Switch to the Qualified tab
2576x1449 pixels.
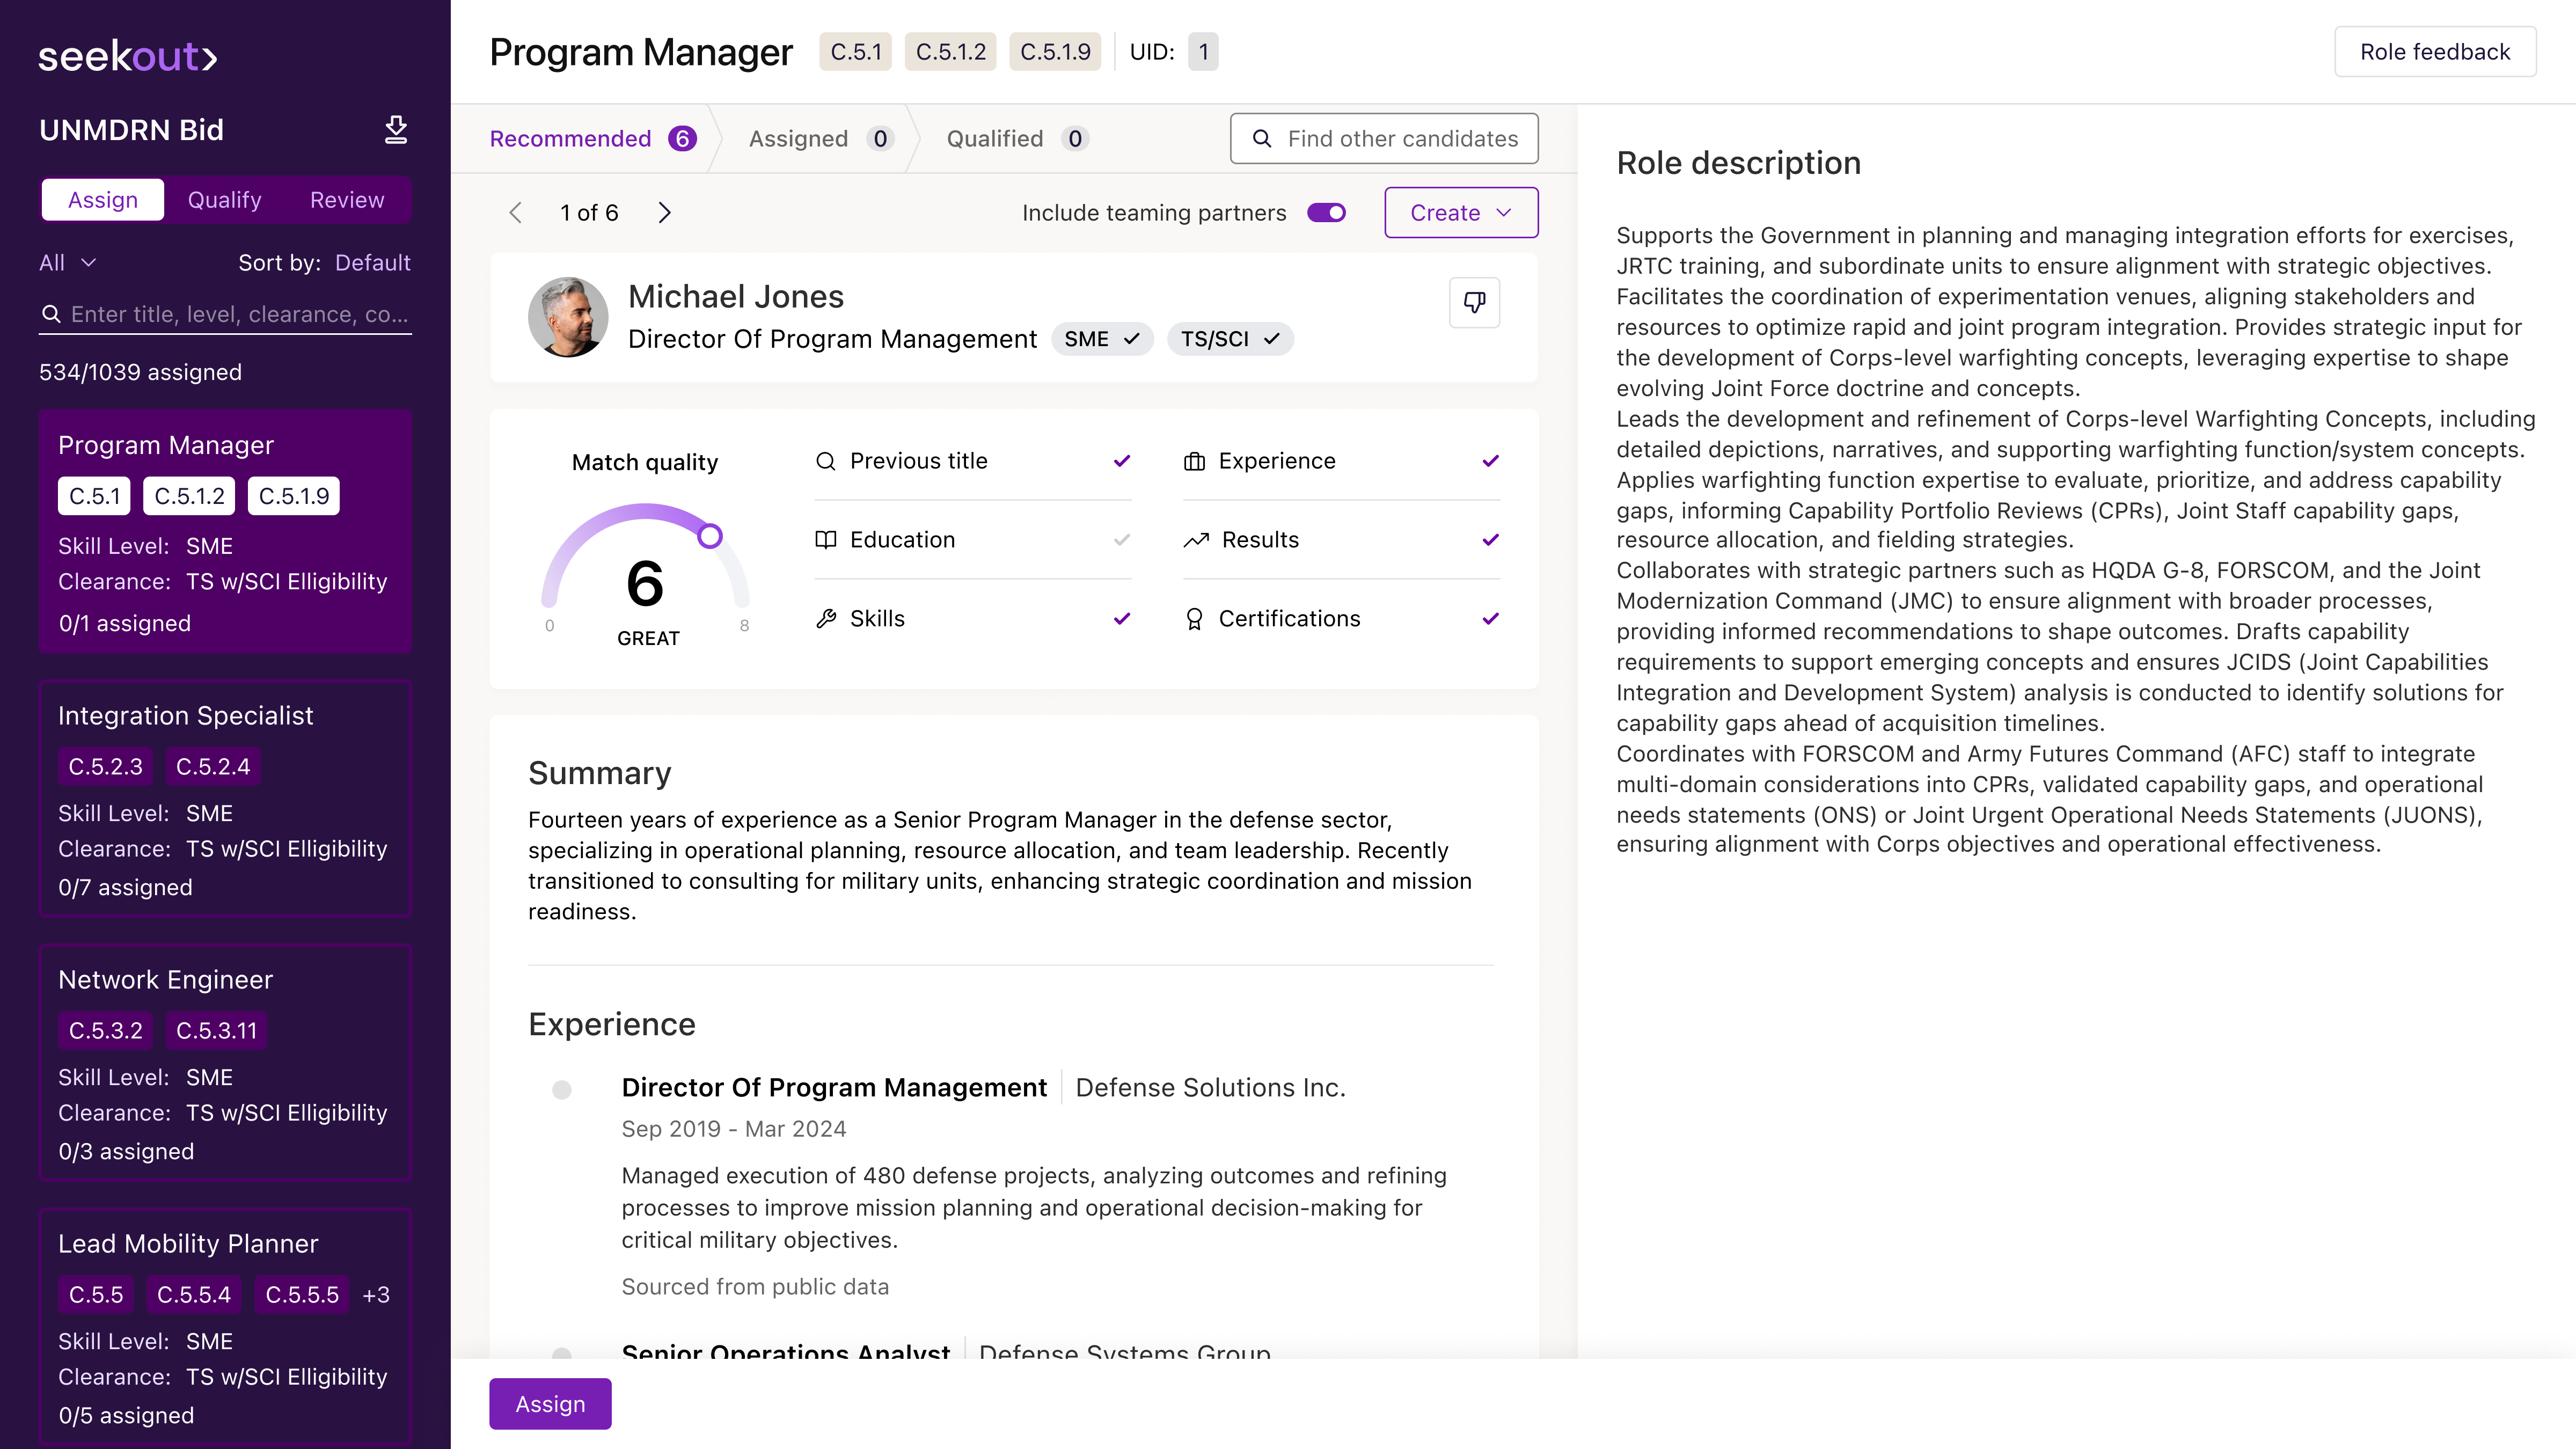coord(1018,139)
